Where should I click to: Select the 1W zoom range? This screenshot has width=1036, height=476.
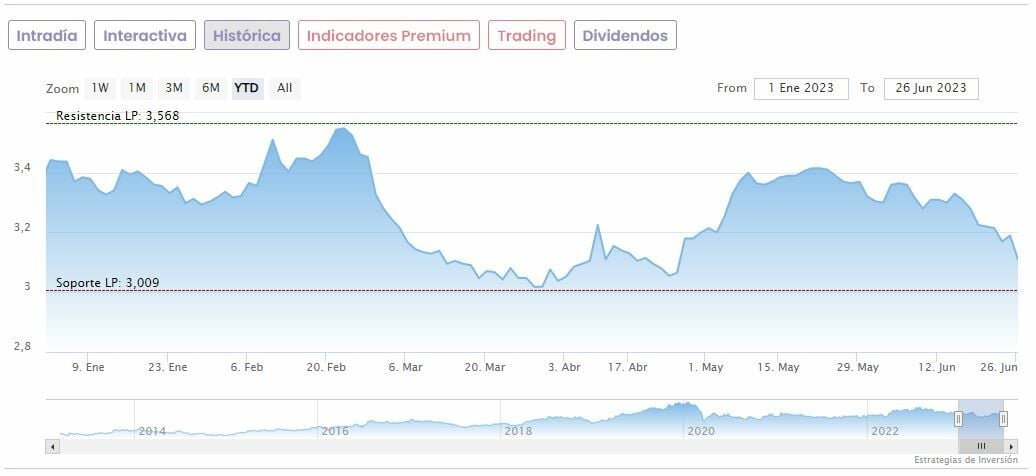[x=100, y=88]
